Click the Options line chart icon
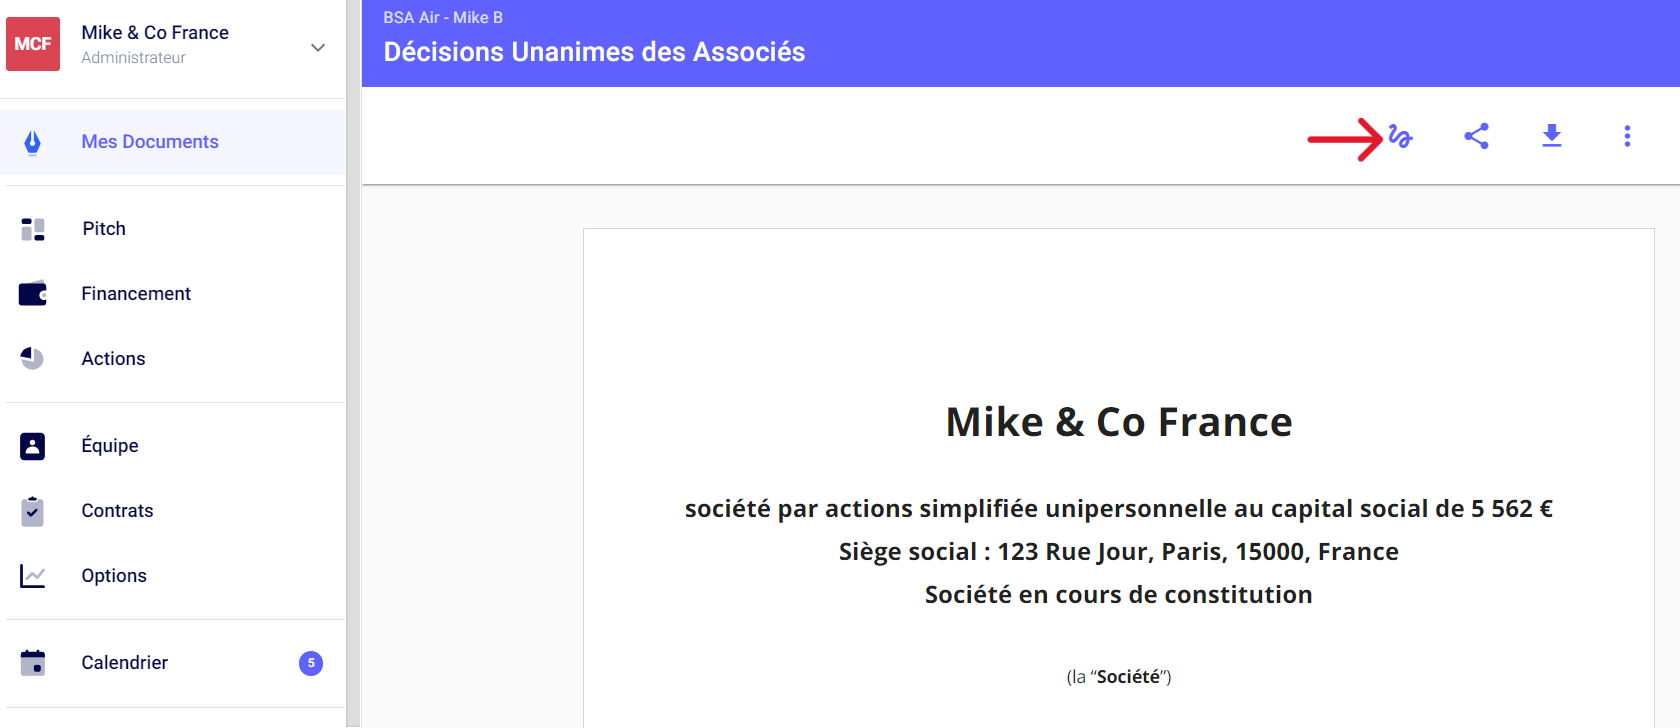 33,576
